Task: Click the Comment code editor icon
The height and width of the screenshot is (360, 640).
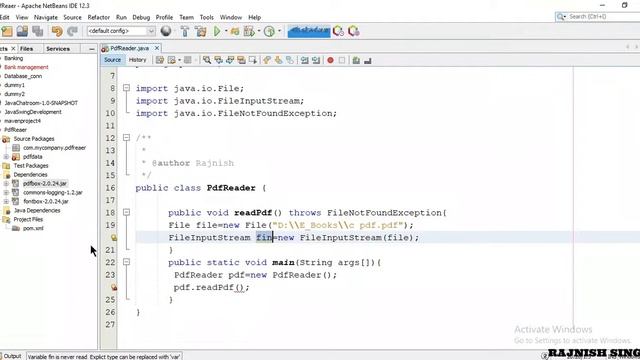Action: (356, 60)
